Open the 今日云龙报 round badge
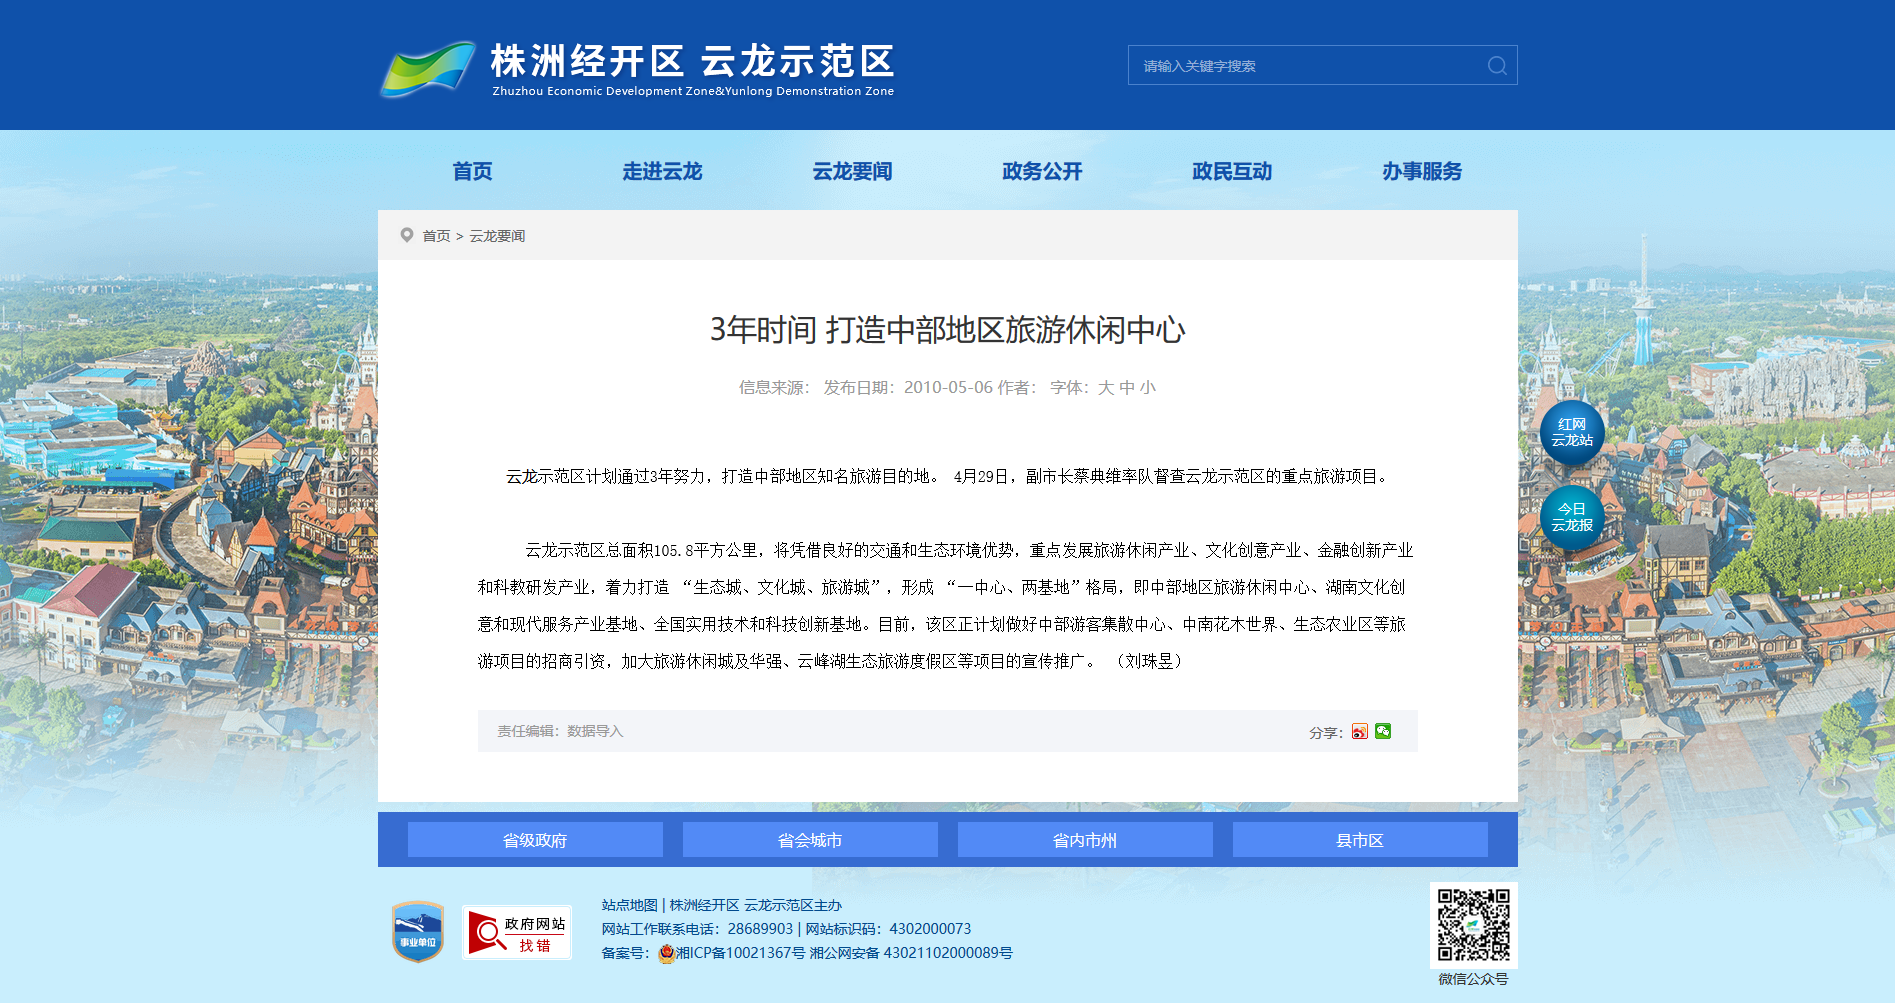1895x1003 pixels. pos(1572,518)
